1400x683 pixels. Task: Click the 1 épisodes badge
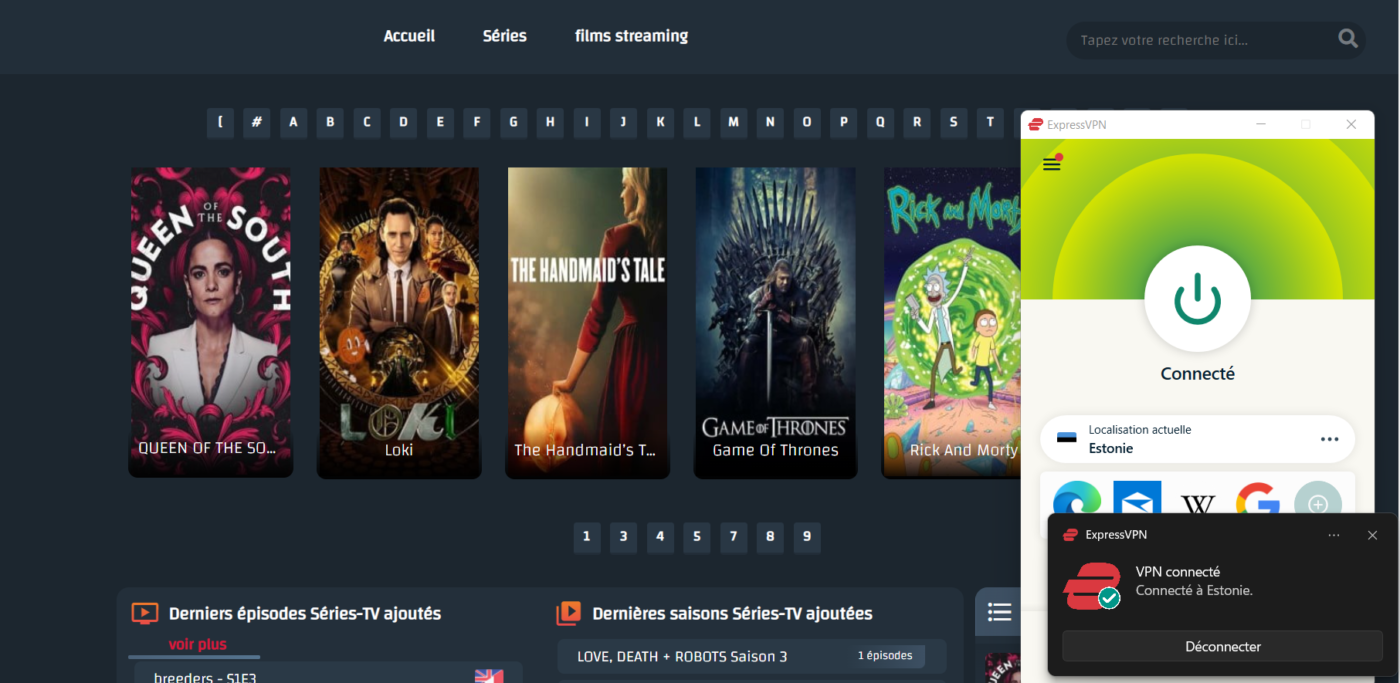[885, 656]
